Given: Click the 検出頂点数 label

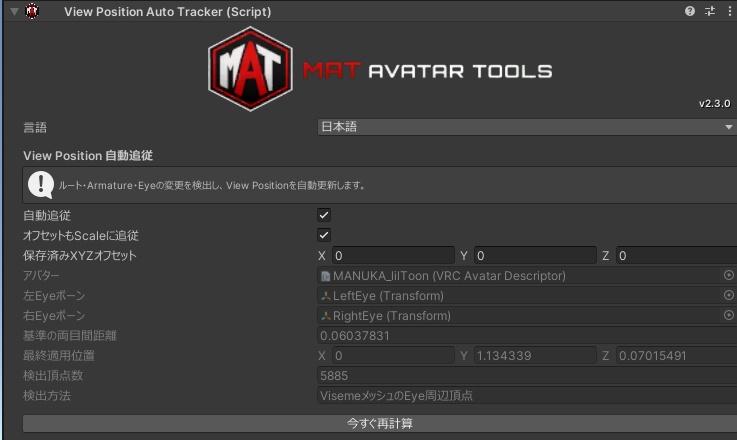Looking at the screenshot, I should tap(53, 376).
